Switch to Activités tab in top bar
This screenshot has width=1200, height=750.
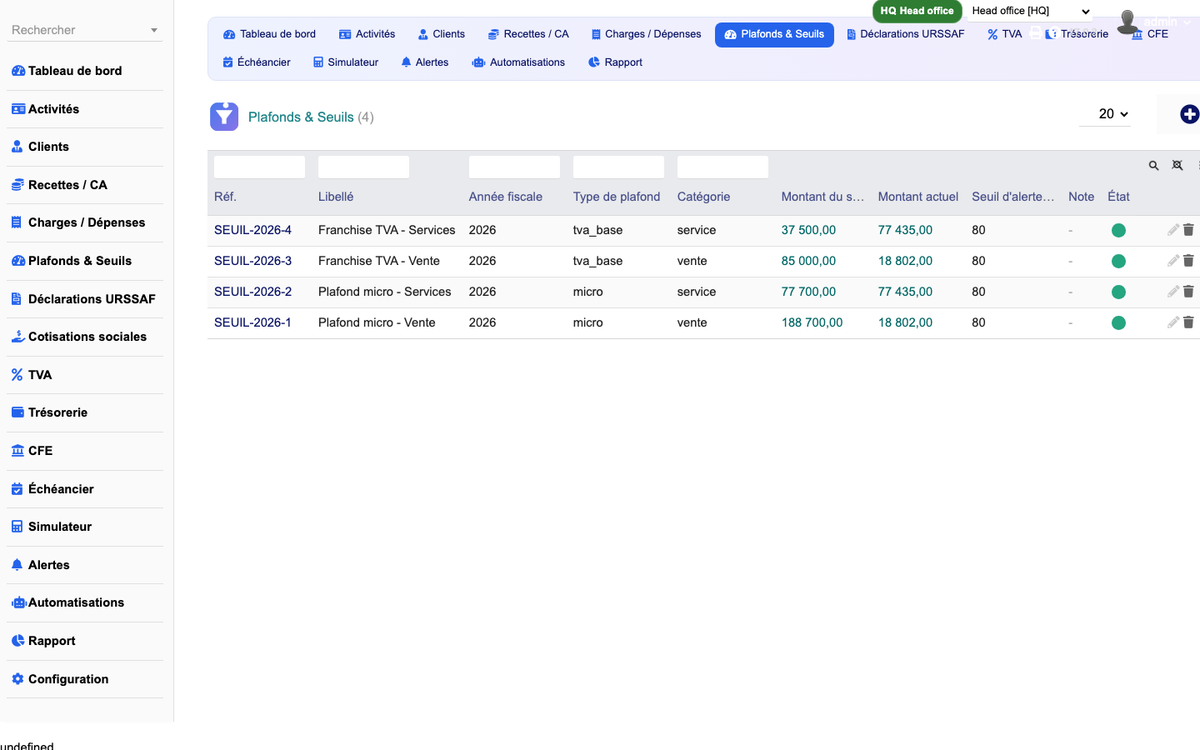[x=367, y=34]
